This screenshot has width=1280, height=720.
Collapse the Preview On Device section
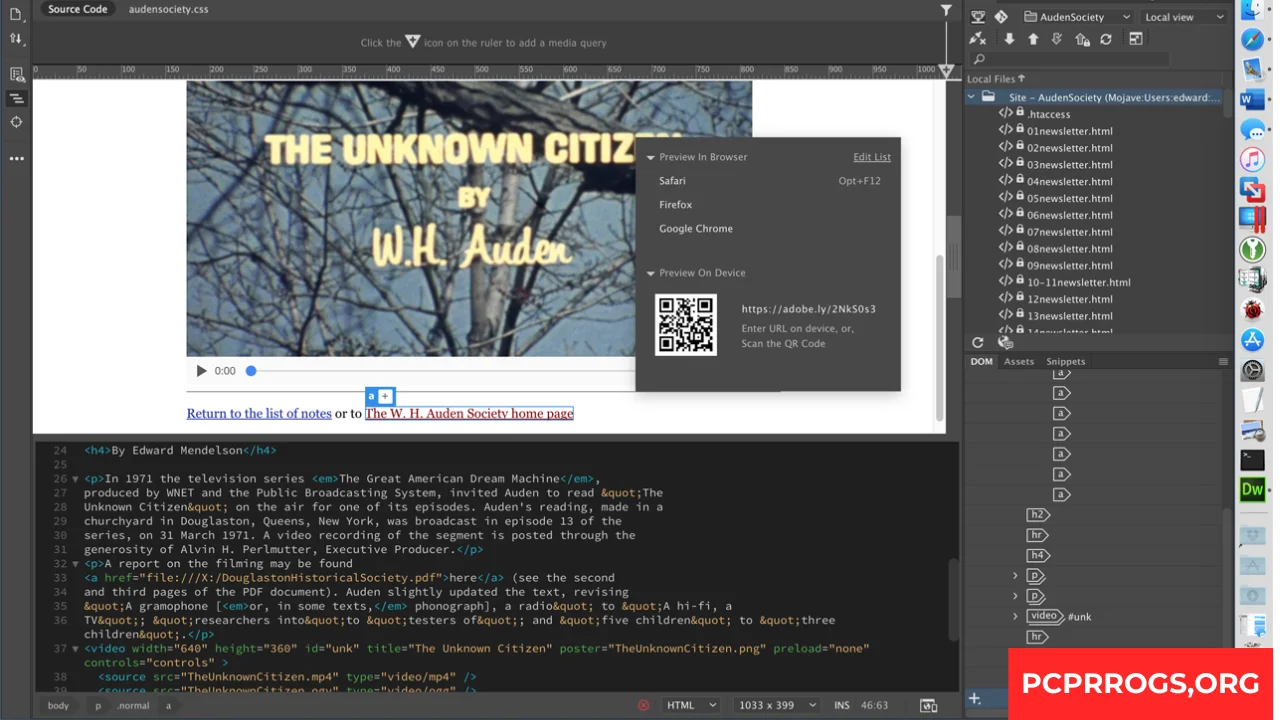(x=650, y=273)
